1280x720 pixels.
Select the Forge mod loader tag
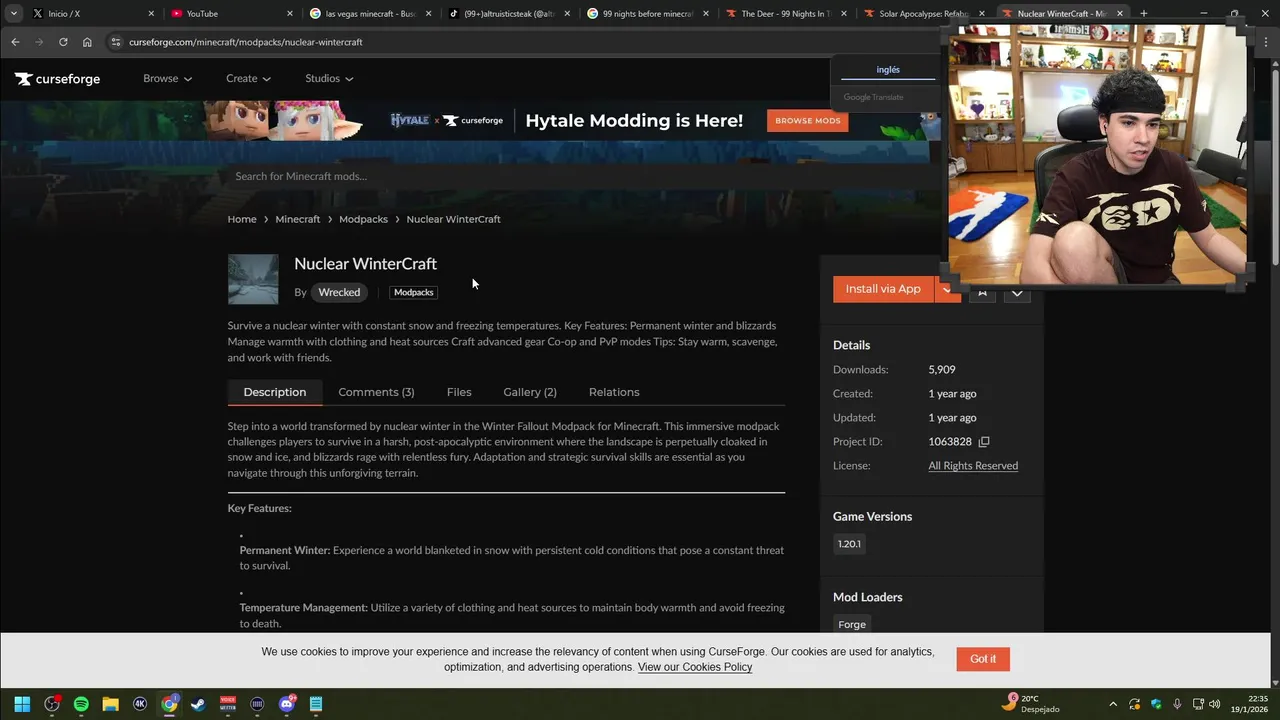pos(852,624)
